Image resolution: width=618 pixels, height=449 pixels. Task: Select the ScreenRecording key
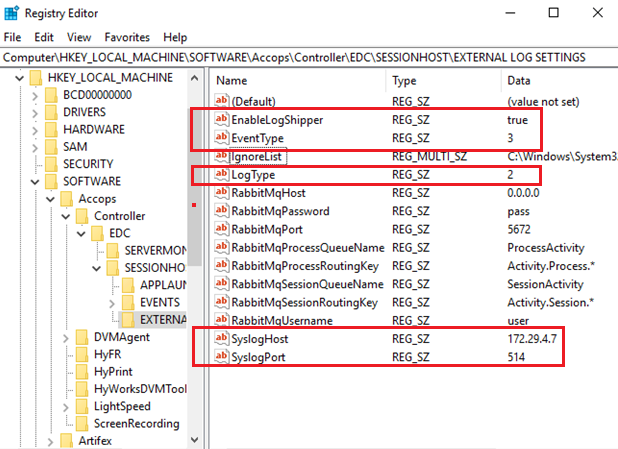[136, 423]
